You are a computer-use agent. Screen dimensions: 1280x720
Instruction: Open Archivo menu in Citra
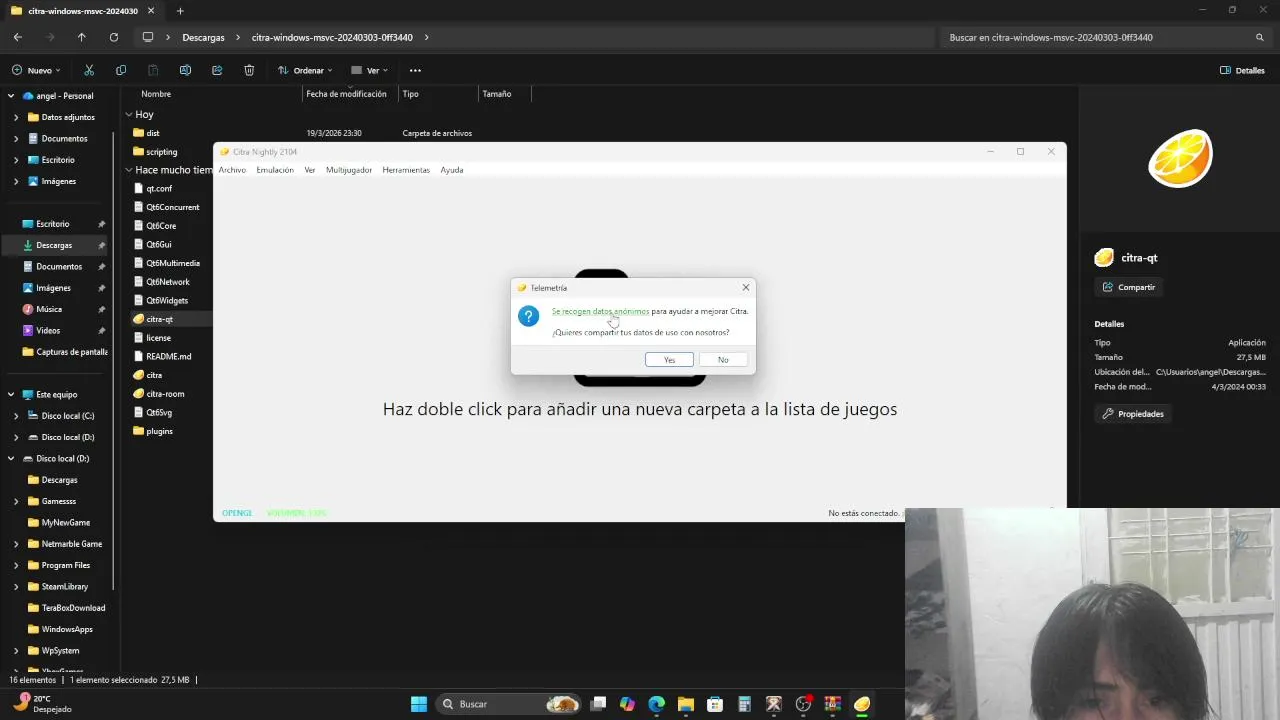232,170
